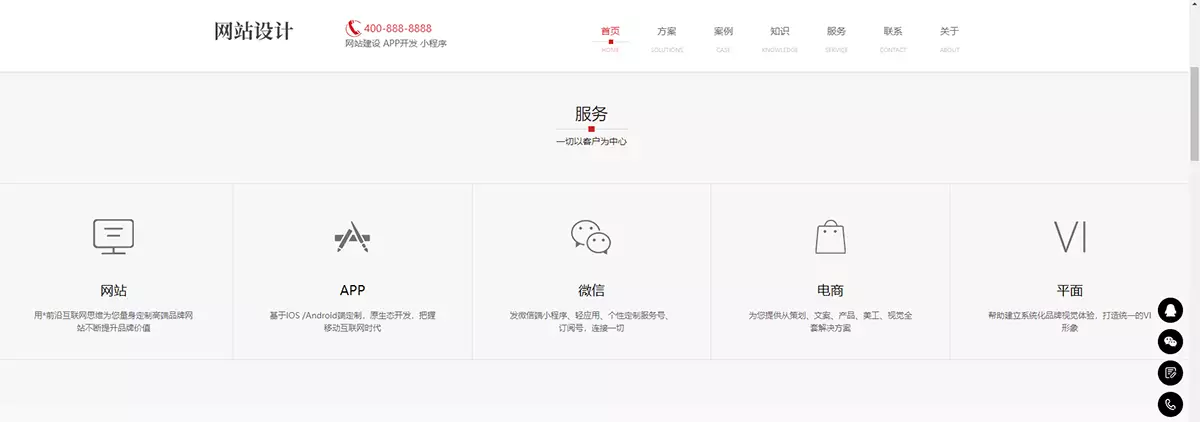1200x422 pixels.
Task: Click the 400-888-8888 phone number
Action: [398, 28]
